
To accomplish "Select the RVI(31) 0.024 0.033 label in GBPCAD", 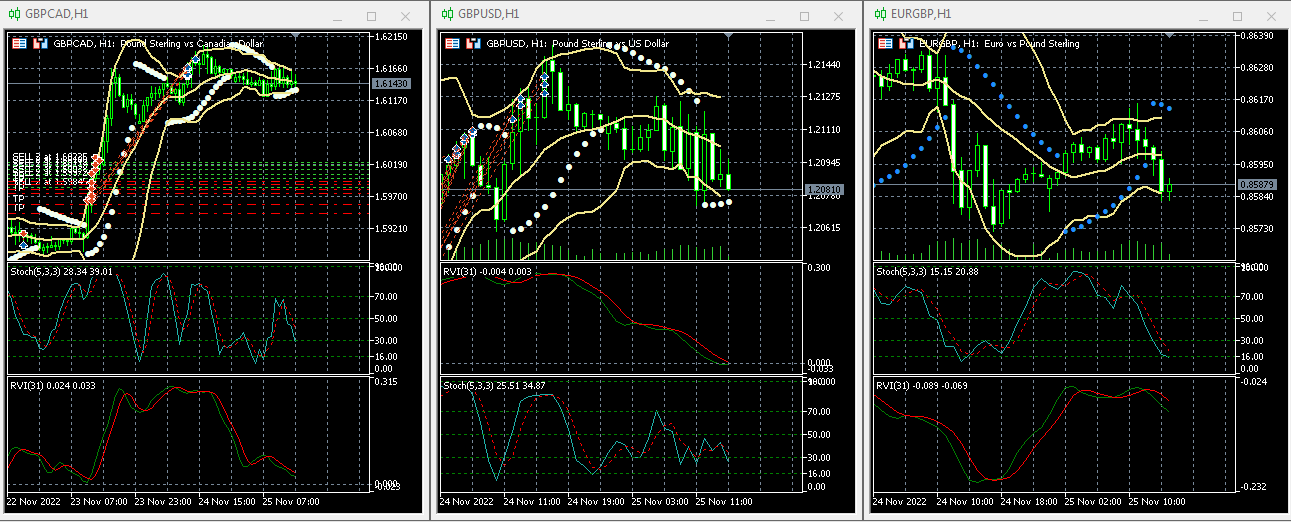I will click(x=51, y=385).
